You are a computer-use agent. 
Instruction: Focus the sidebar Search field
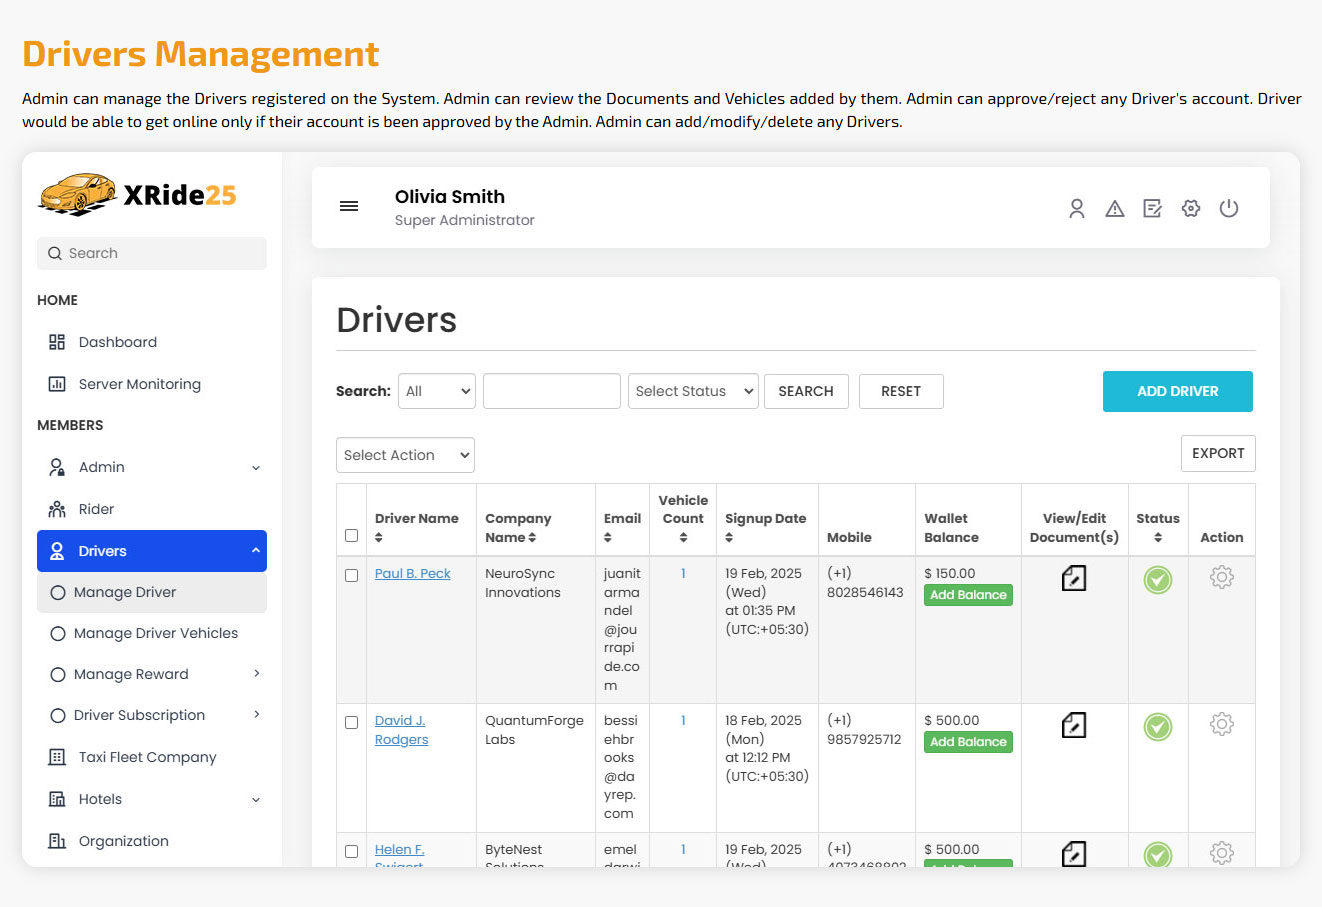(x=152, y=253)
